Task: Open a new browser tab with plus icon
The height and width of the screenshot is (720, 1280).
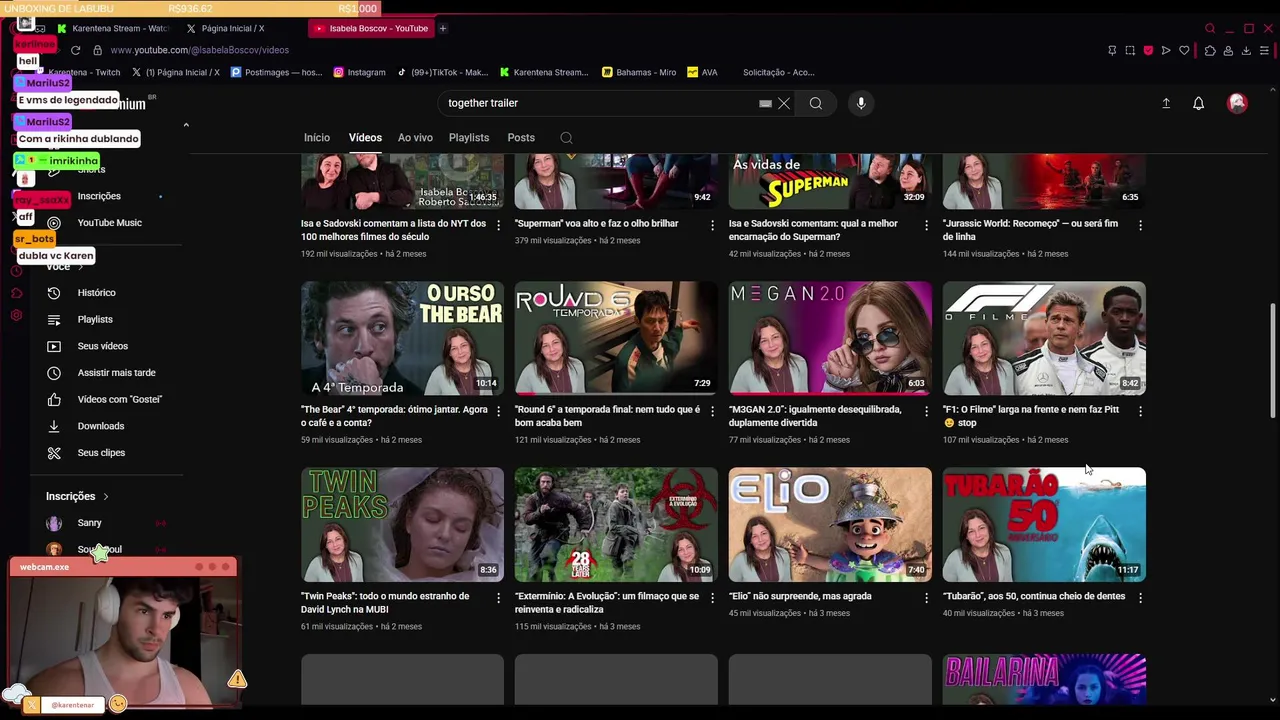Action: [443, 28]
